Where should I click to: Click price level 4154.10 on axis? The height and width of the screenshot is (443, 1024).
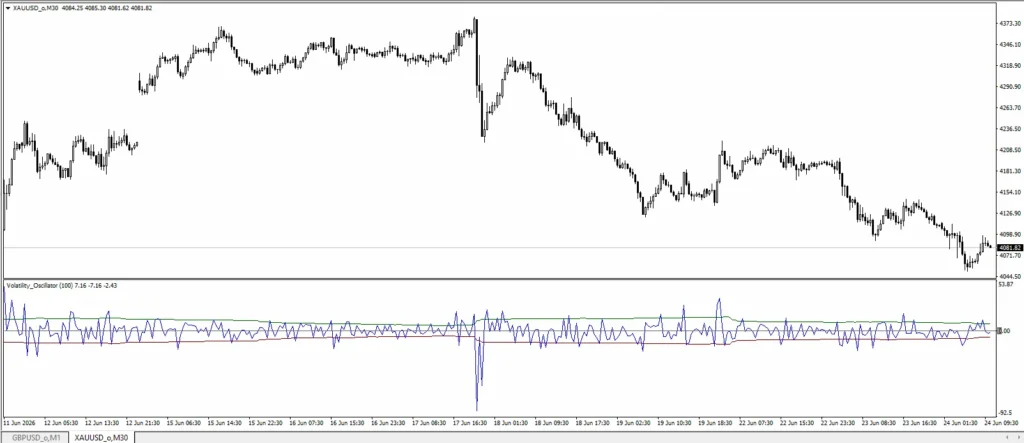pos(1009,192)
